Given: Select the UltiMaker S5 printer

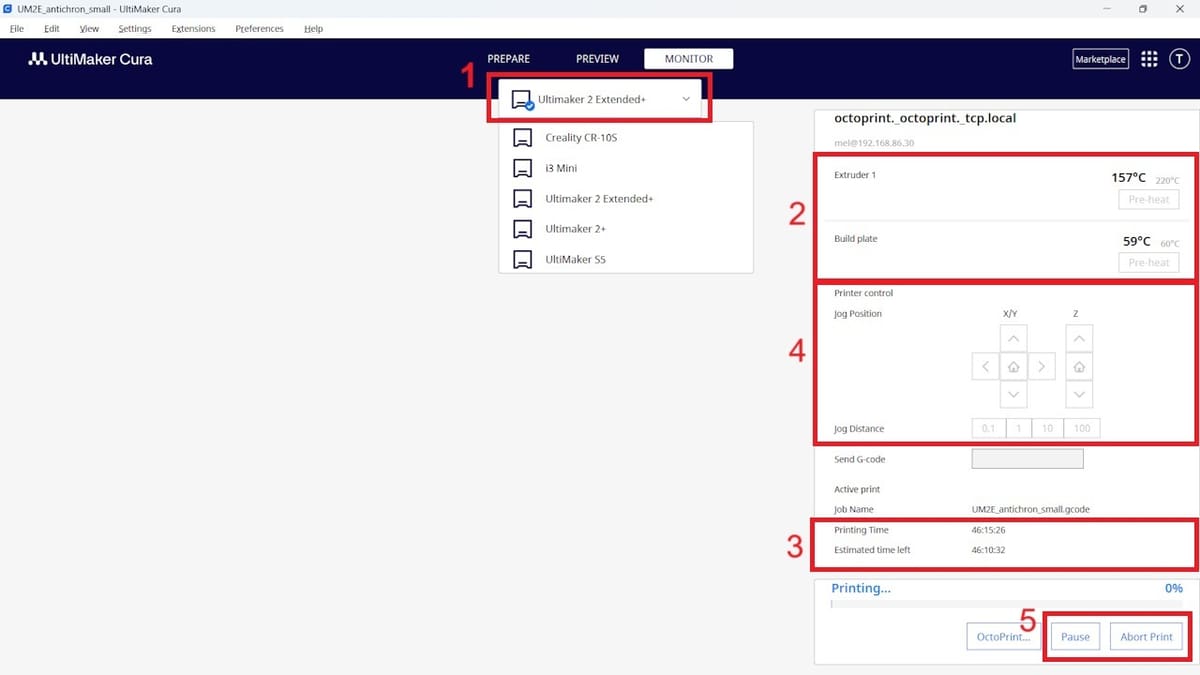Looking at the screenshot, I should tap(626, 259).
